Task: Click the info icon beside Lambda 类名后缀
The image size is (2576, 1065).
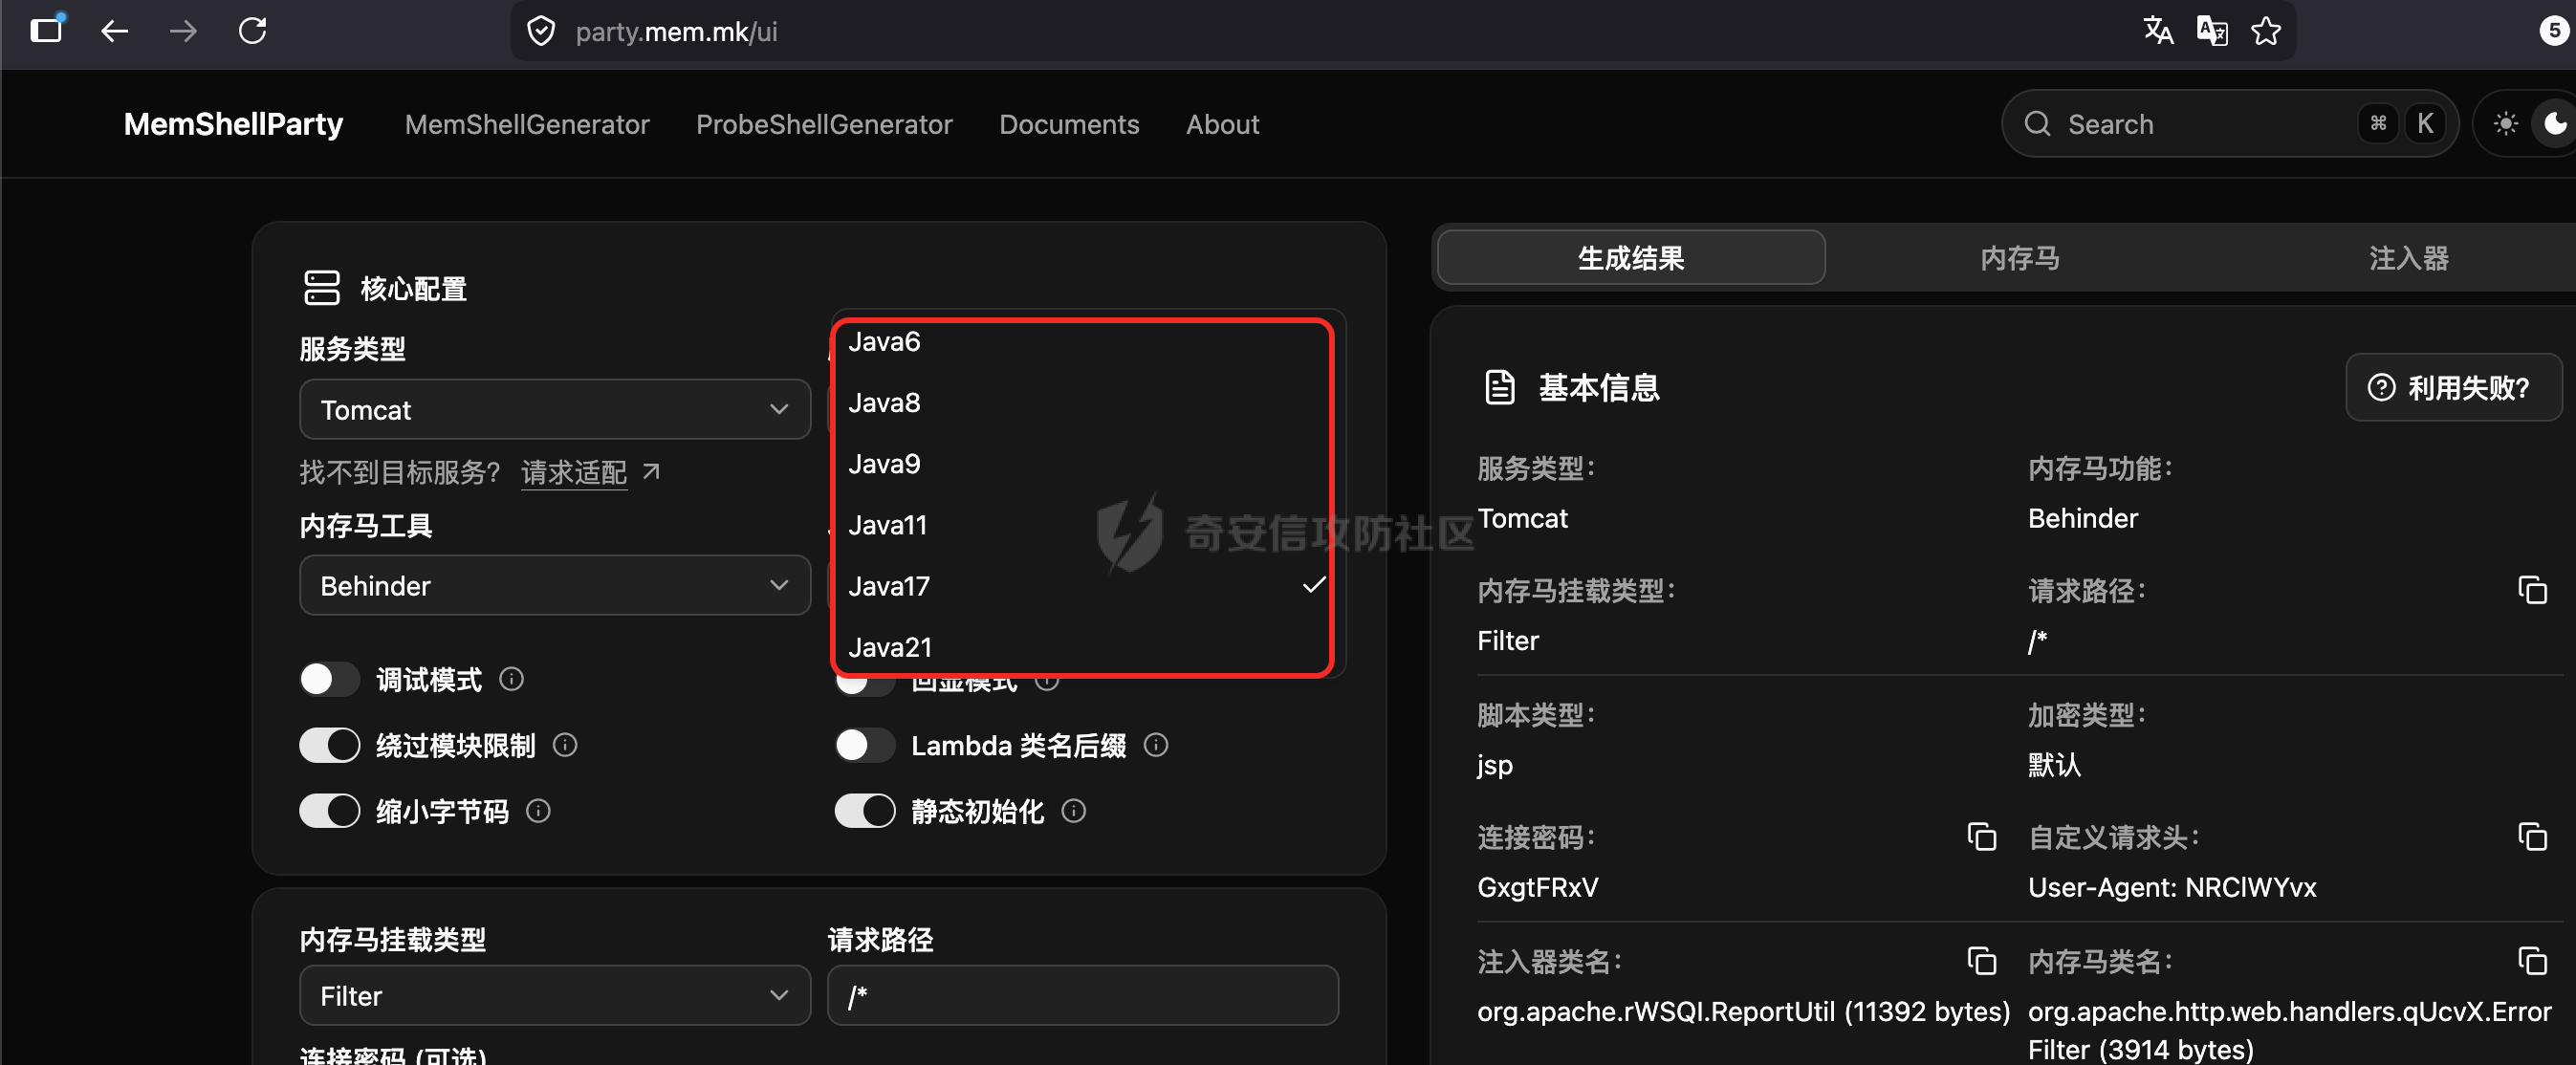Action: pos(1156,745)
